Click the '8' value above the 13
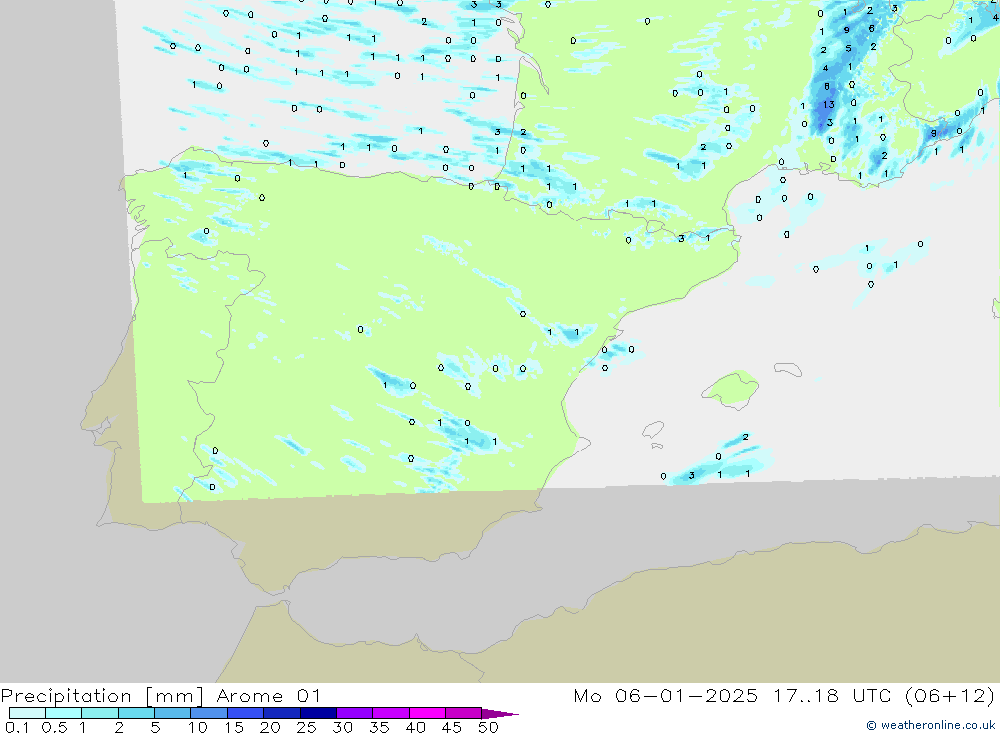This screenshot has width=1000, height=733. [x=827, y=87]
